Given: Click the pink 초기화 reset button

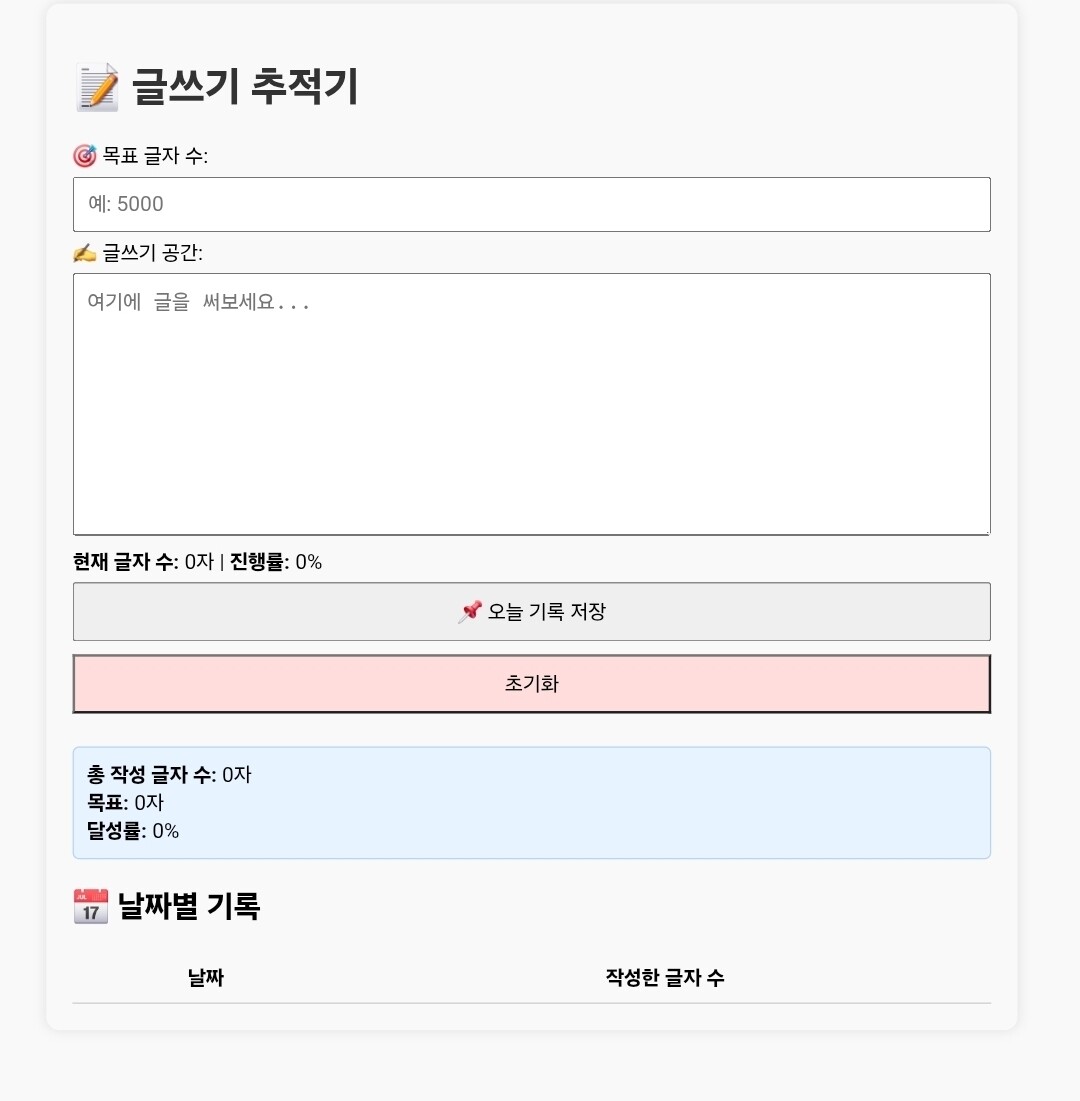Looking at the screenshot, I should point(532,684).
